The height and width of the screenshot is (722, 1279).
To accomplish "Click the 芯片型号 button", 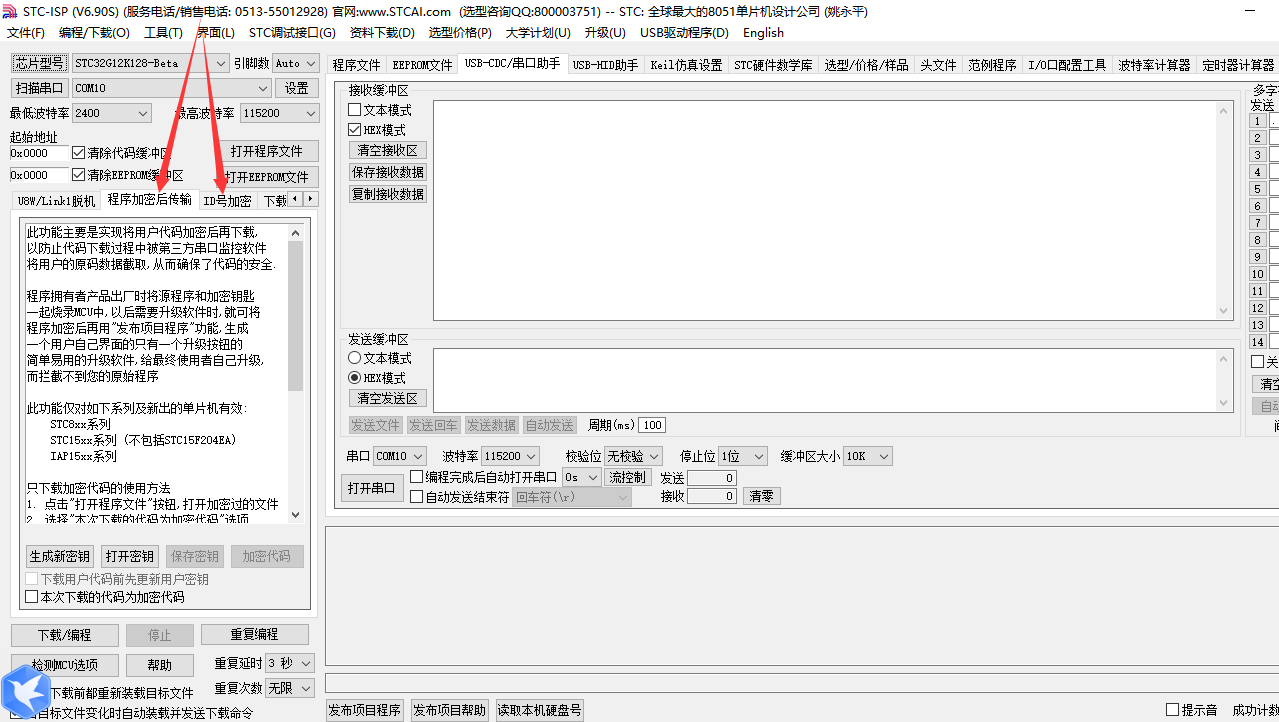I will click(x=39, y=63).
